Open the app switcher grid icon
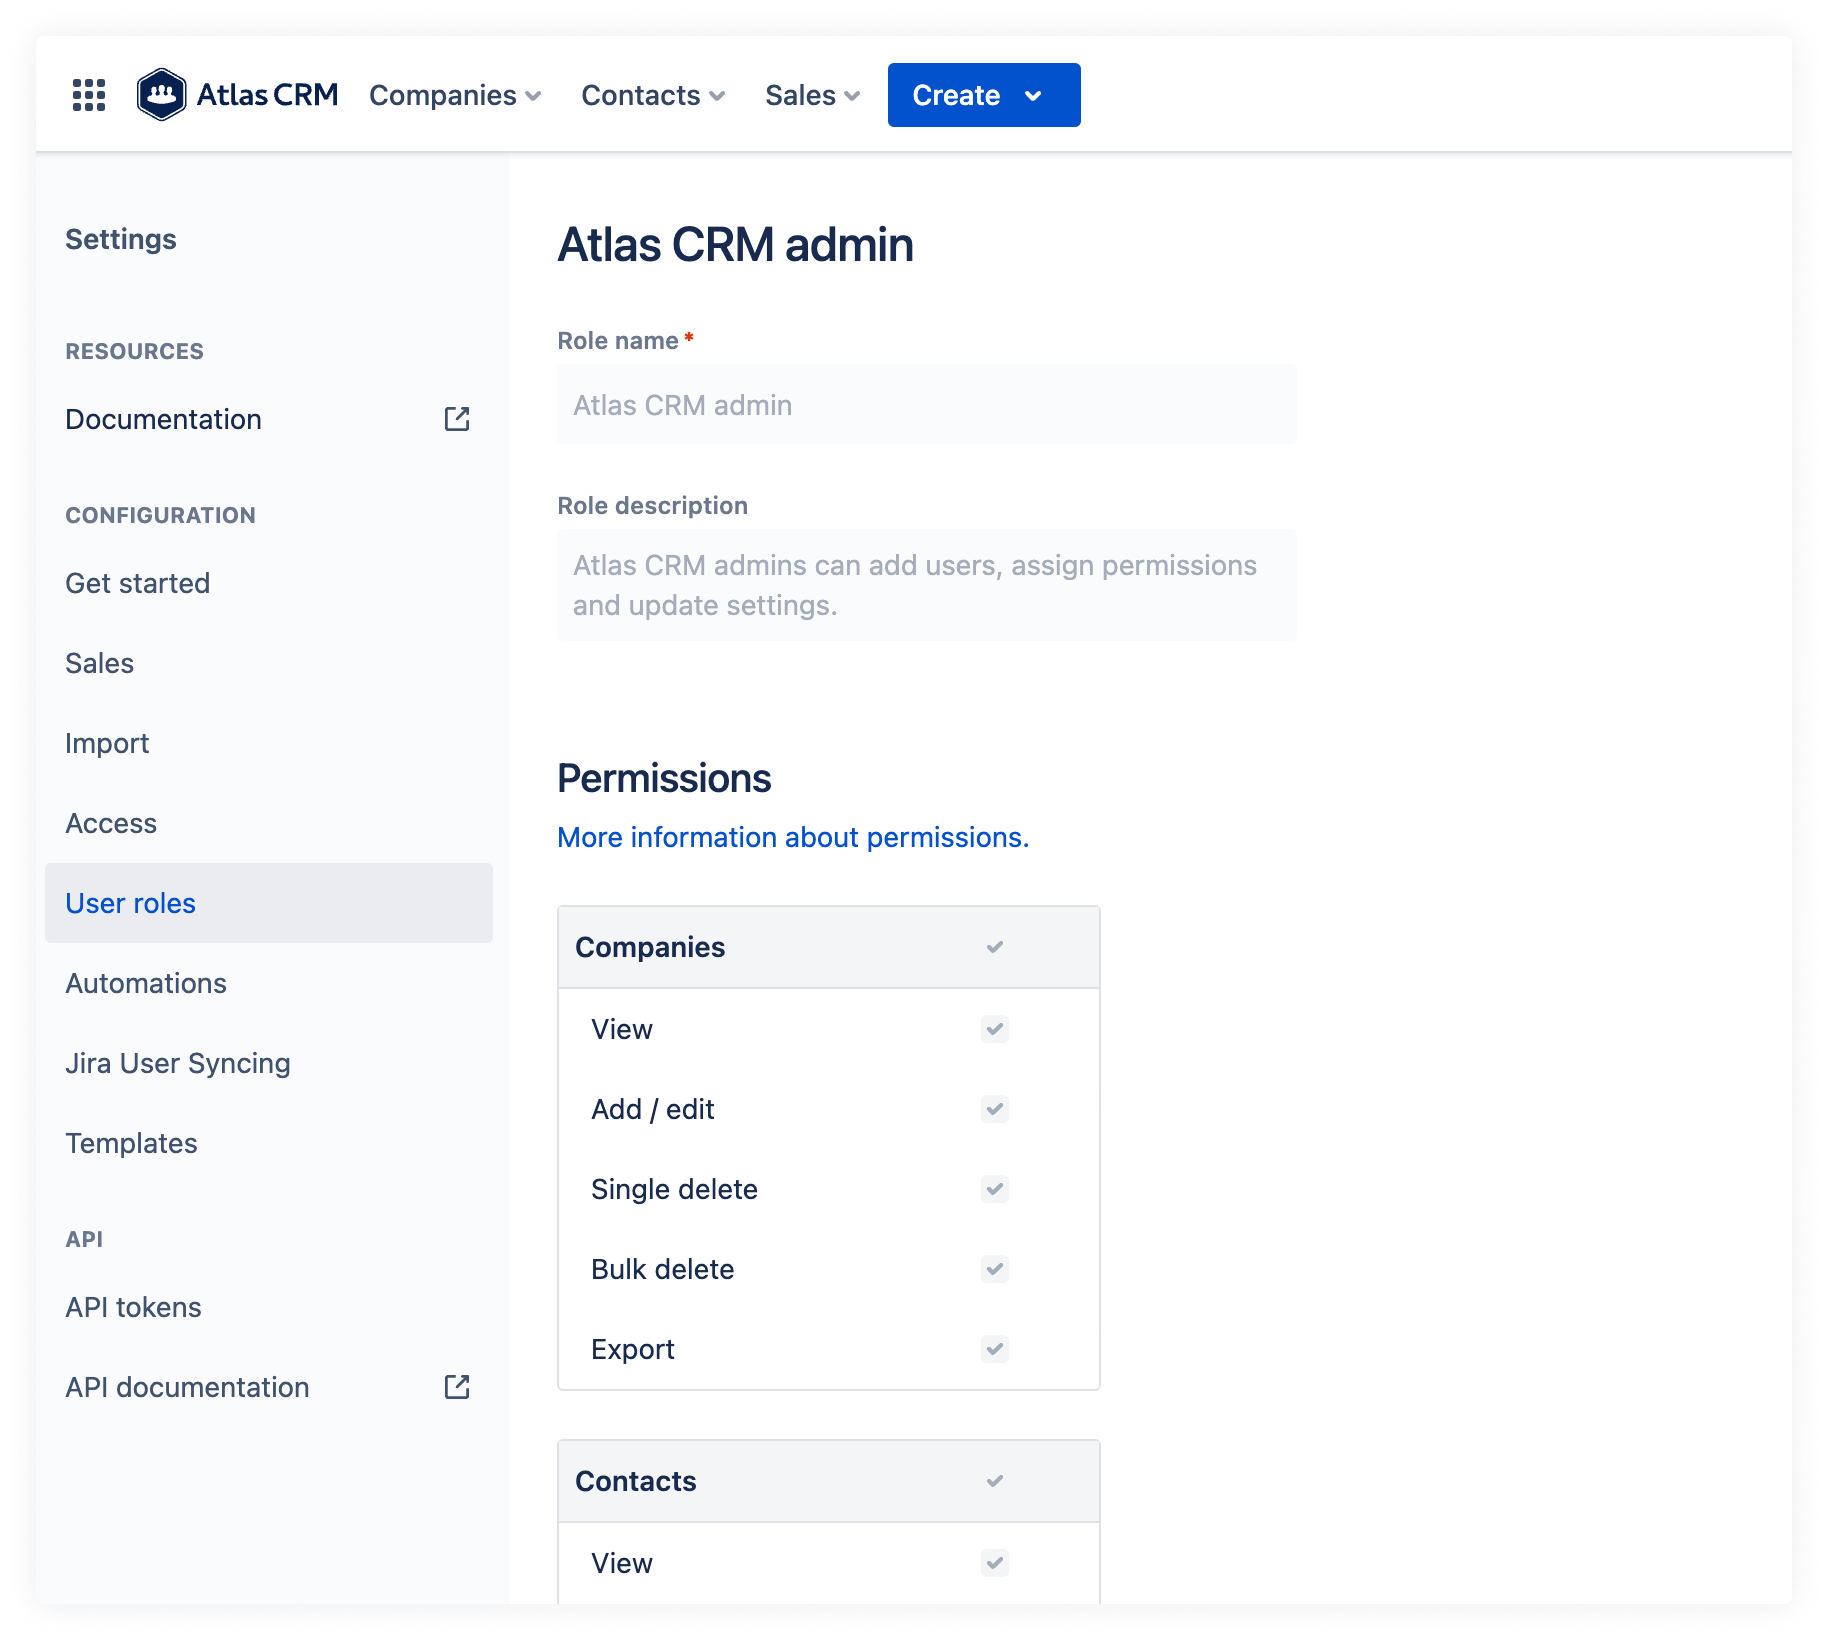The width and height of the screenshot is (1828, 1640). pos(89,95)
